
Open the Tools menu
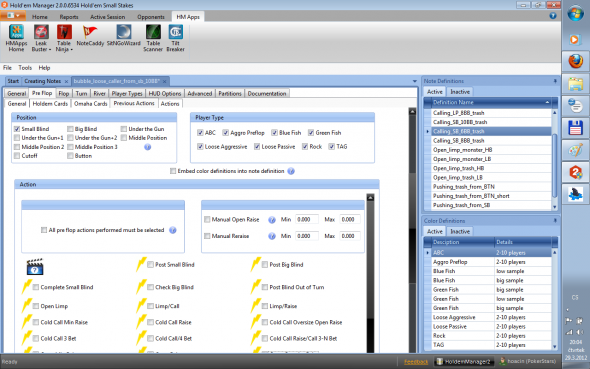click(x=25, y=68)
